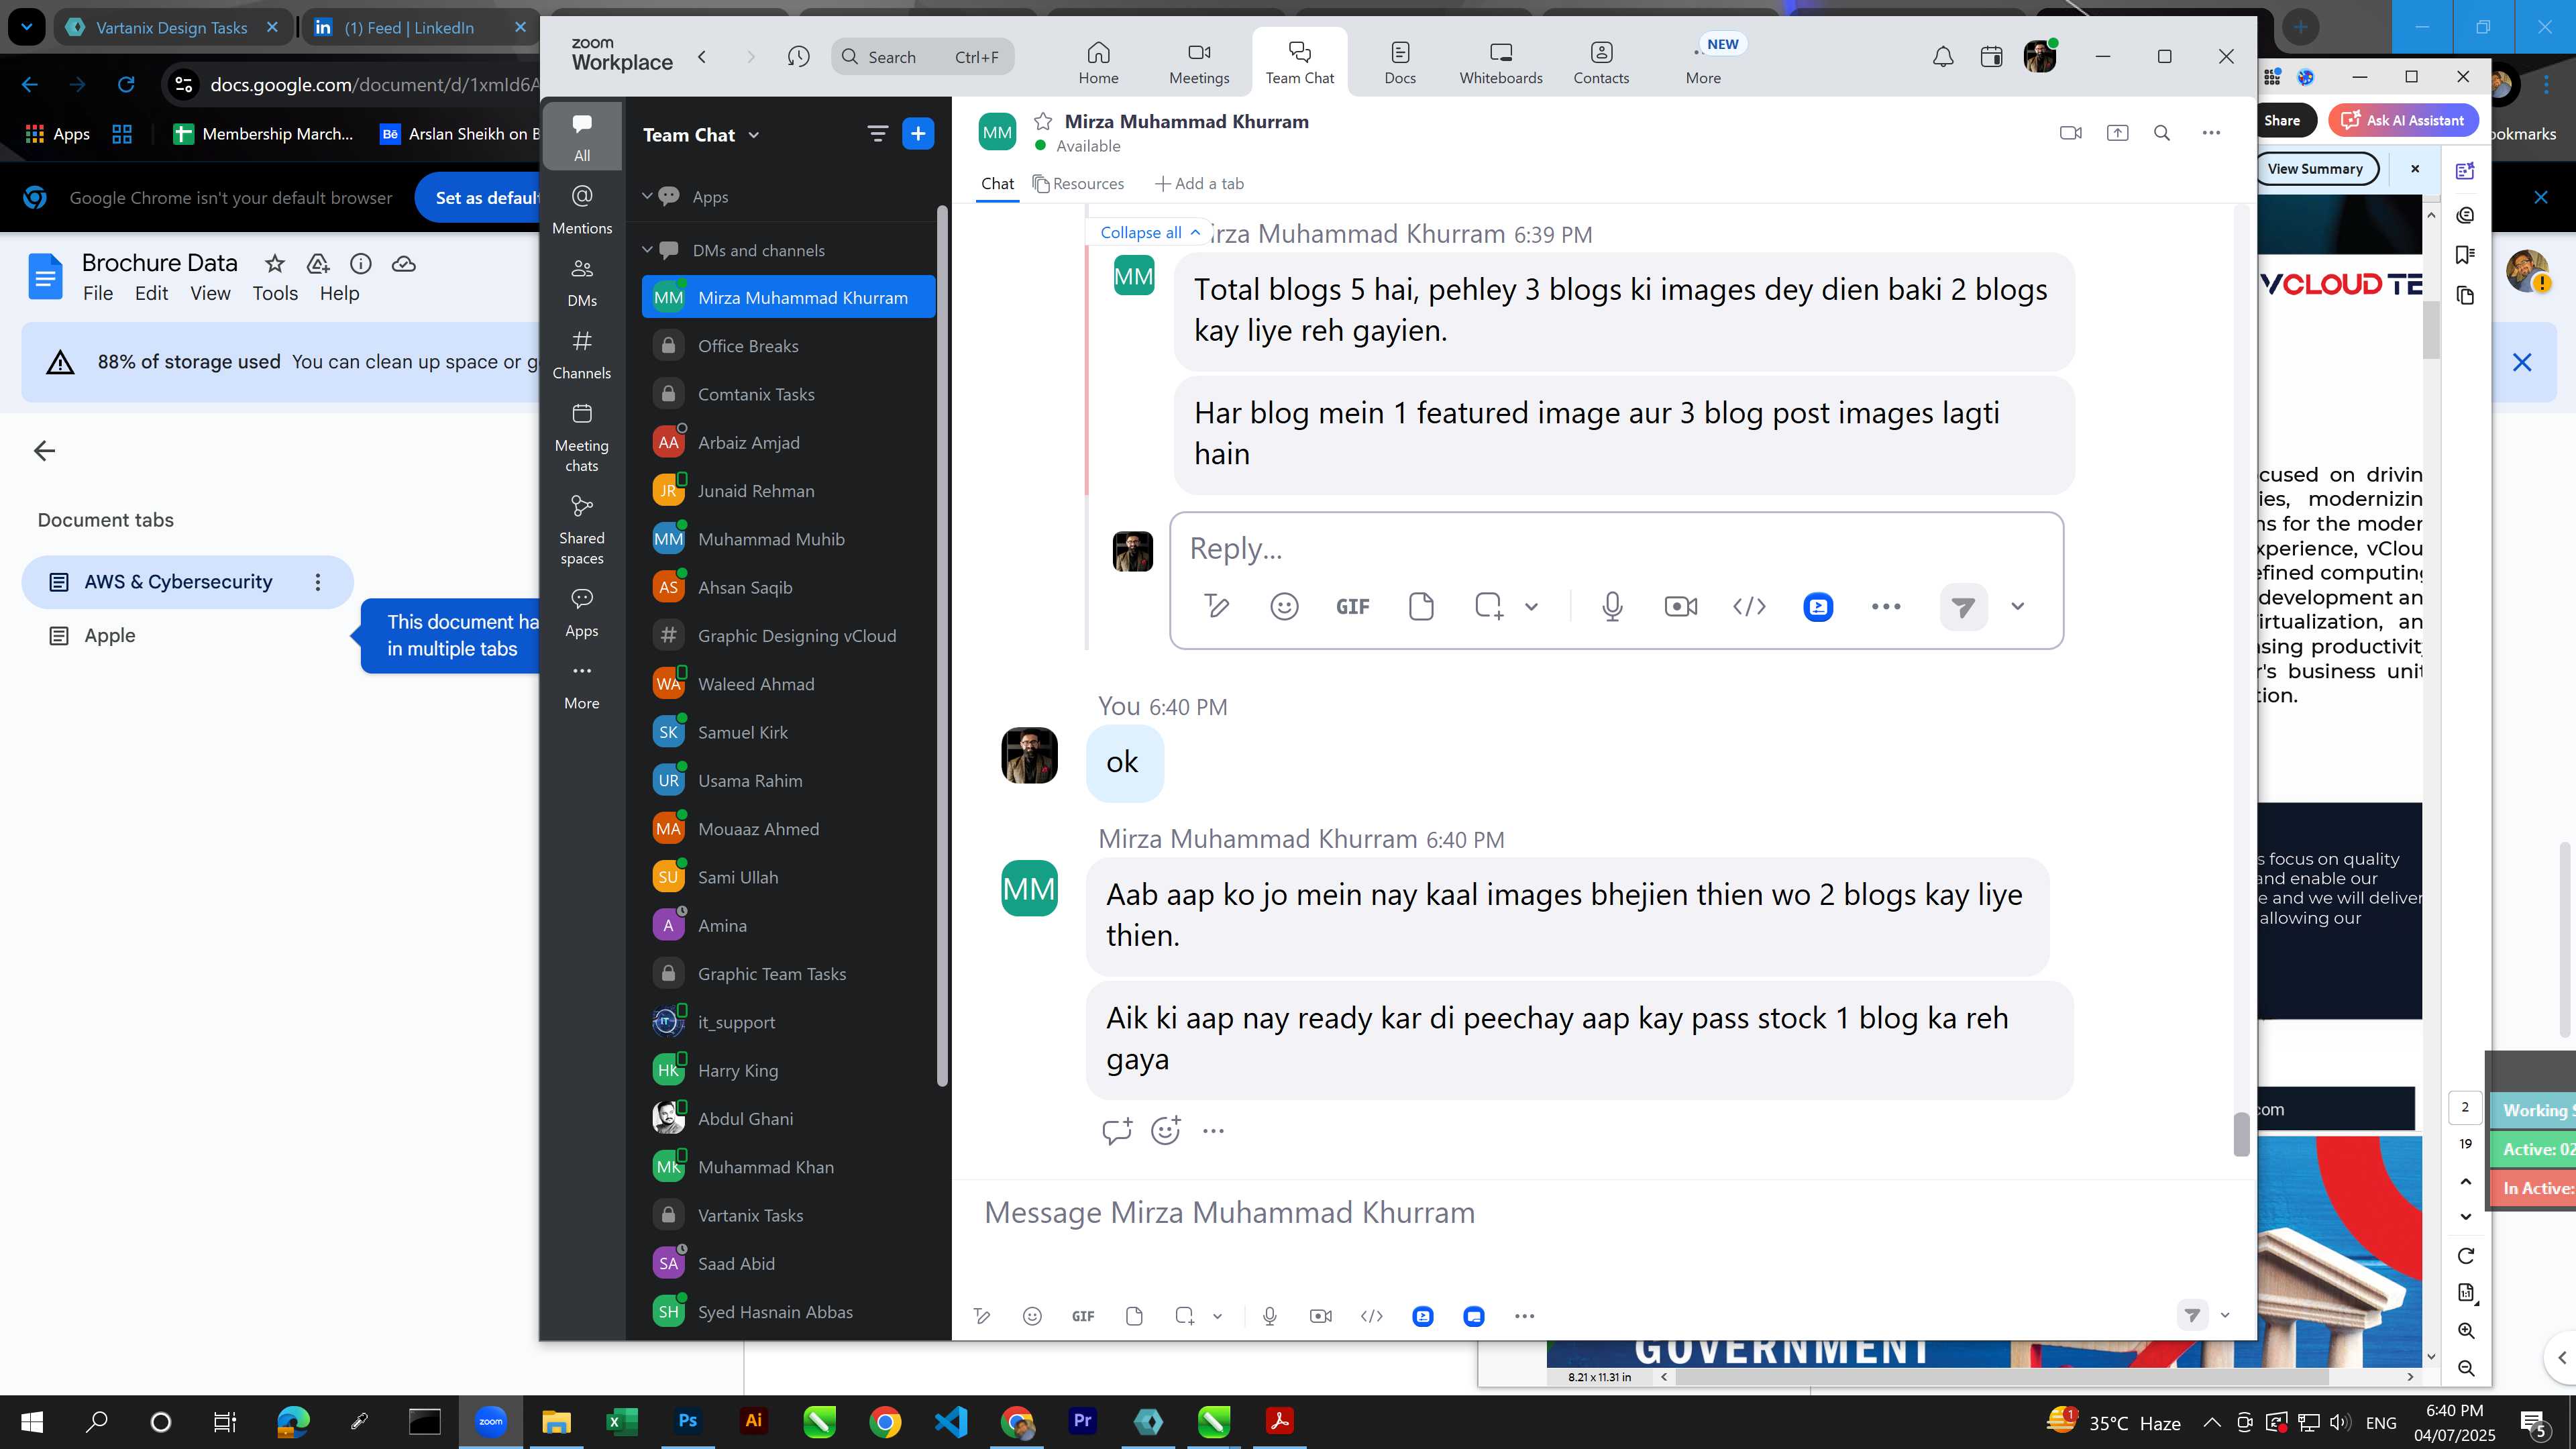
Task: Select DMs in Zoom sidebar
Action: [582, 282]
